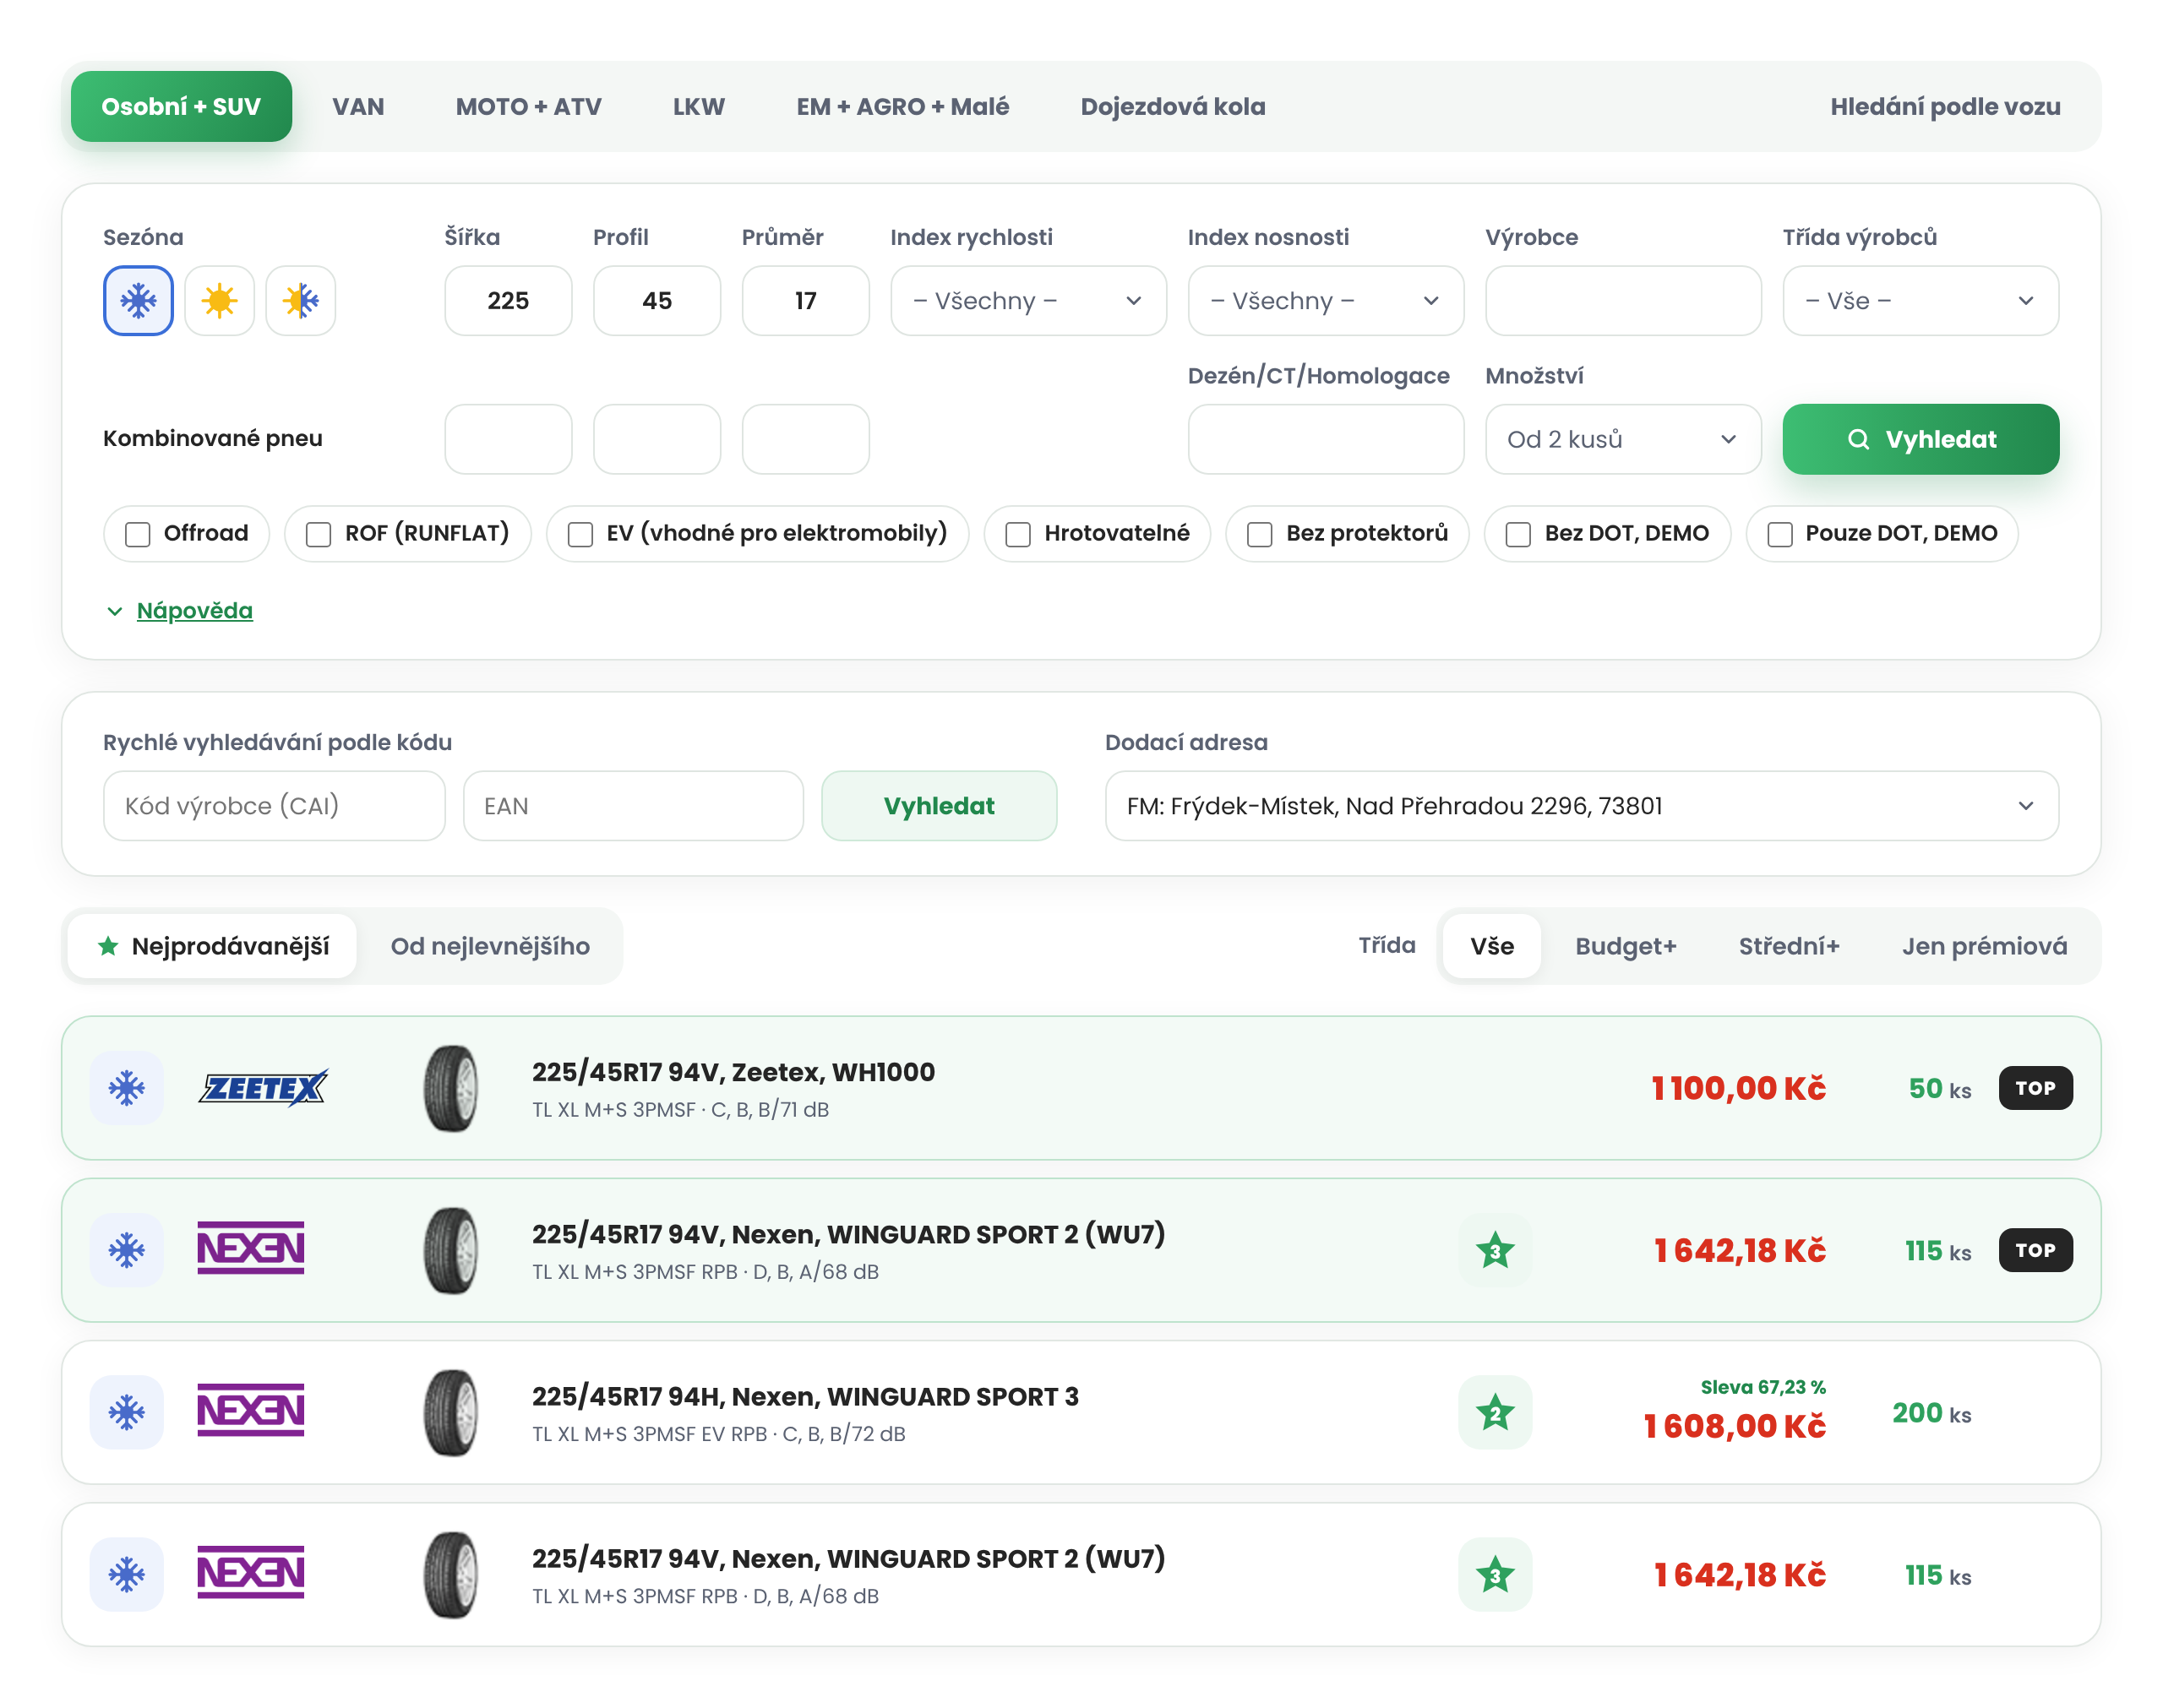Image resolution: width=2163 pixels, height=1708 pixels.
Task: Open the Třída výrobců dropdown
Action: pos(1920,301)
